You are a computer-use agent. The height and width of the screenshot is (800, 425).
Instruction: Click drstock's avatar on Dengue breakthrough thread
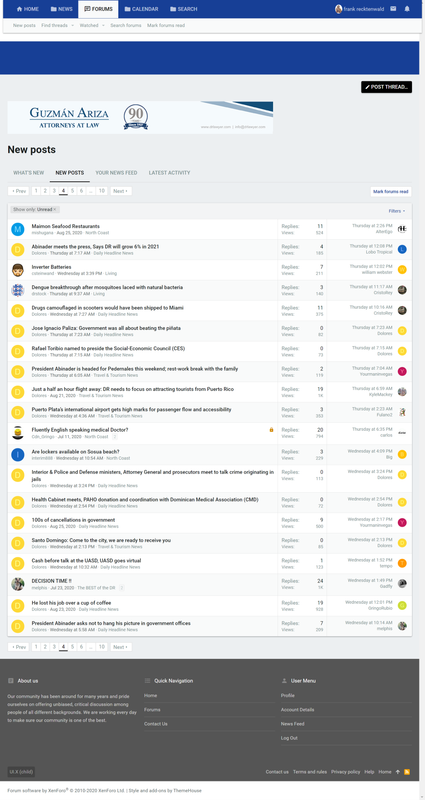pyautogui.click(x=18, y=291)
